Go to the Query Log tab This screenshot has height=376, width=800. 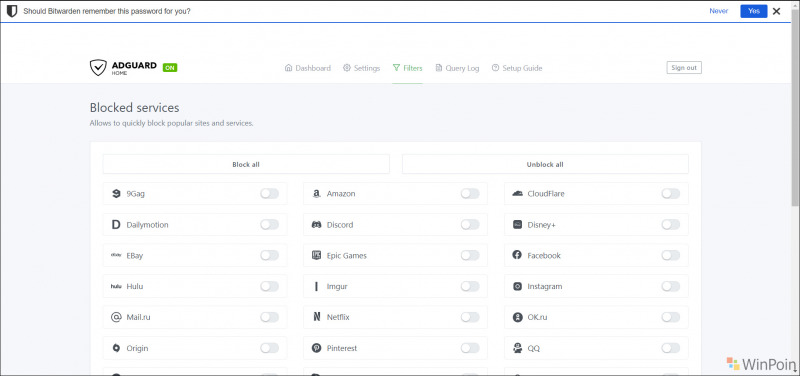click(x=457, y=68)
